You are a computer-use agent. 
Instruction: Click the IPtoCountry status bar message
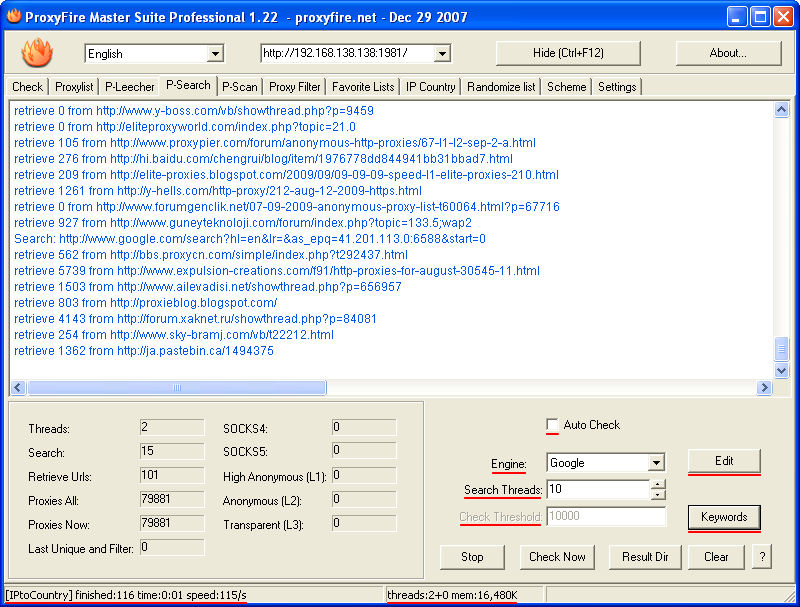(126, 595)
